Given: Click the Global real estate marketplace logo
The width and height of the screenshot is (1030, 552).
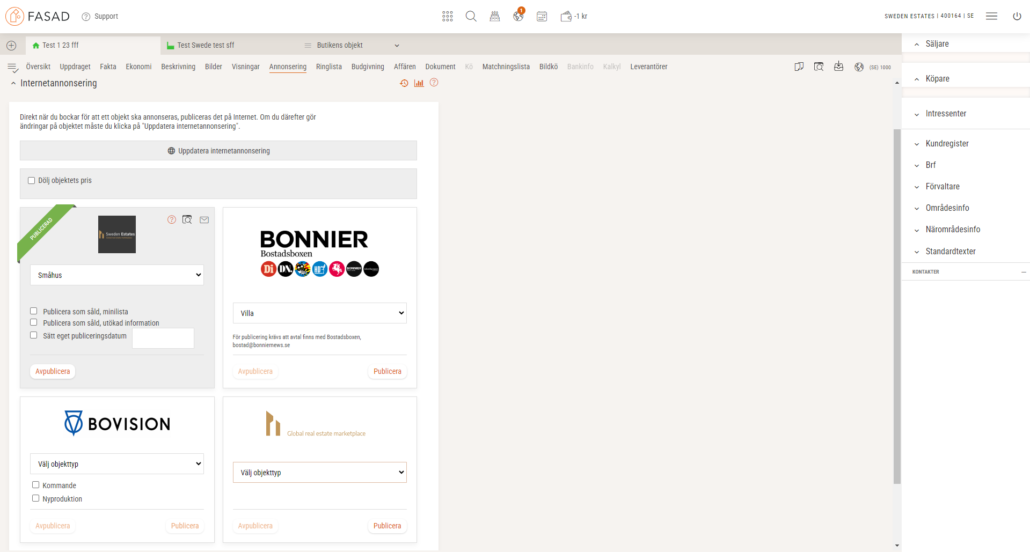Looking at the screenshot, I should (x=315, y=425).
